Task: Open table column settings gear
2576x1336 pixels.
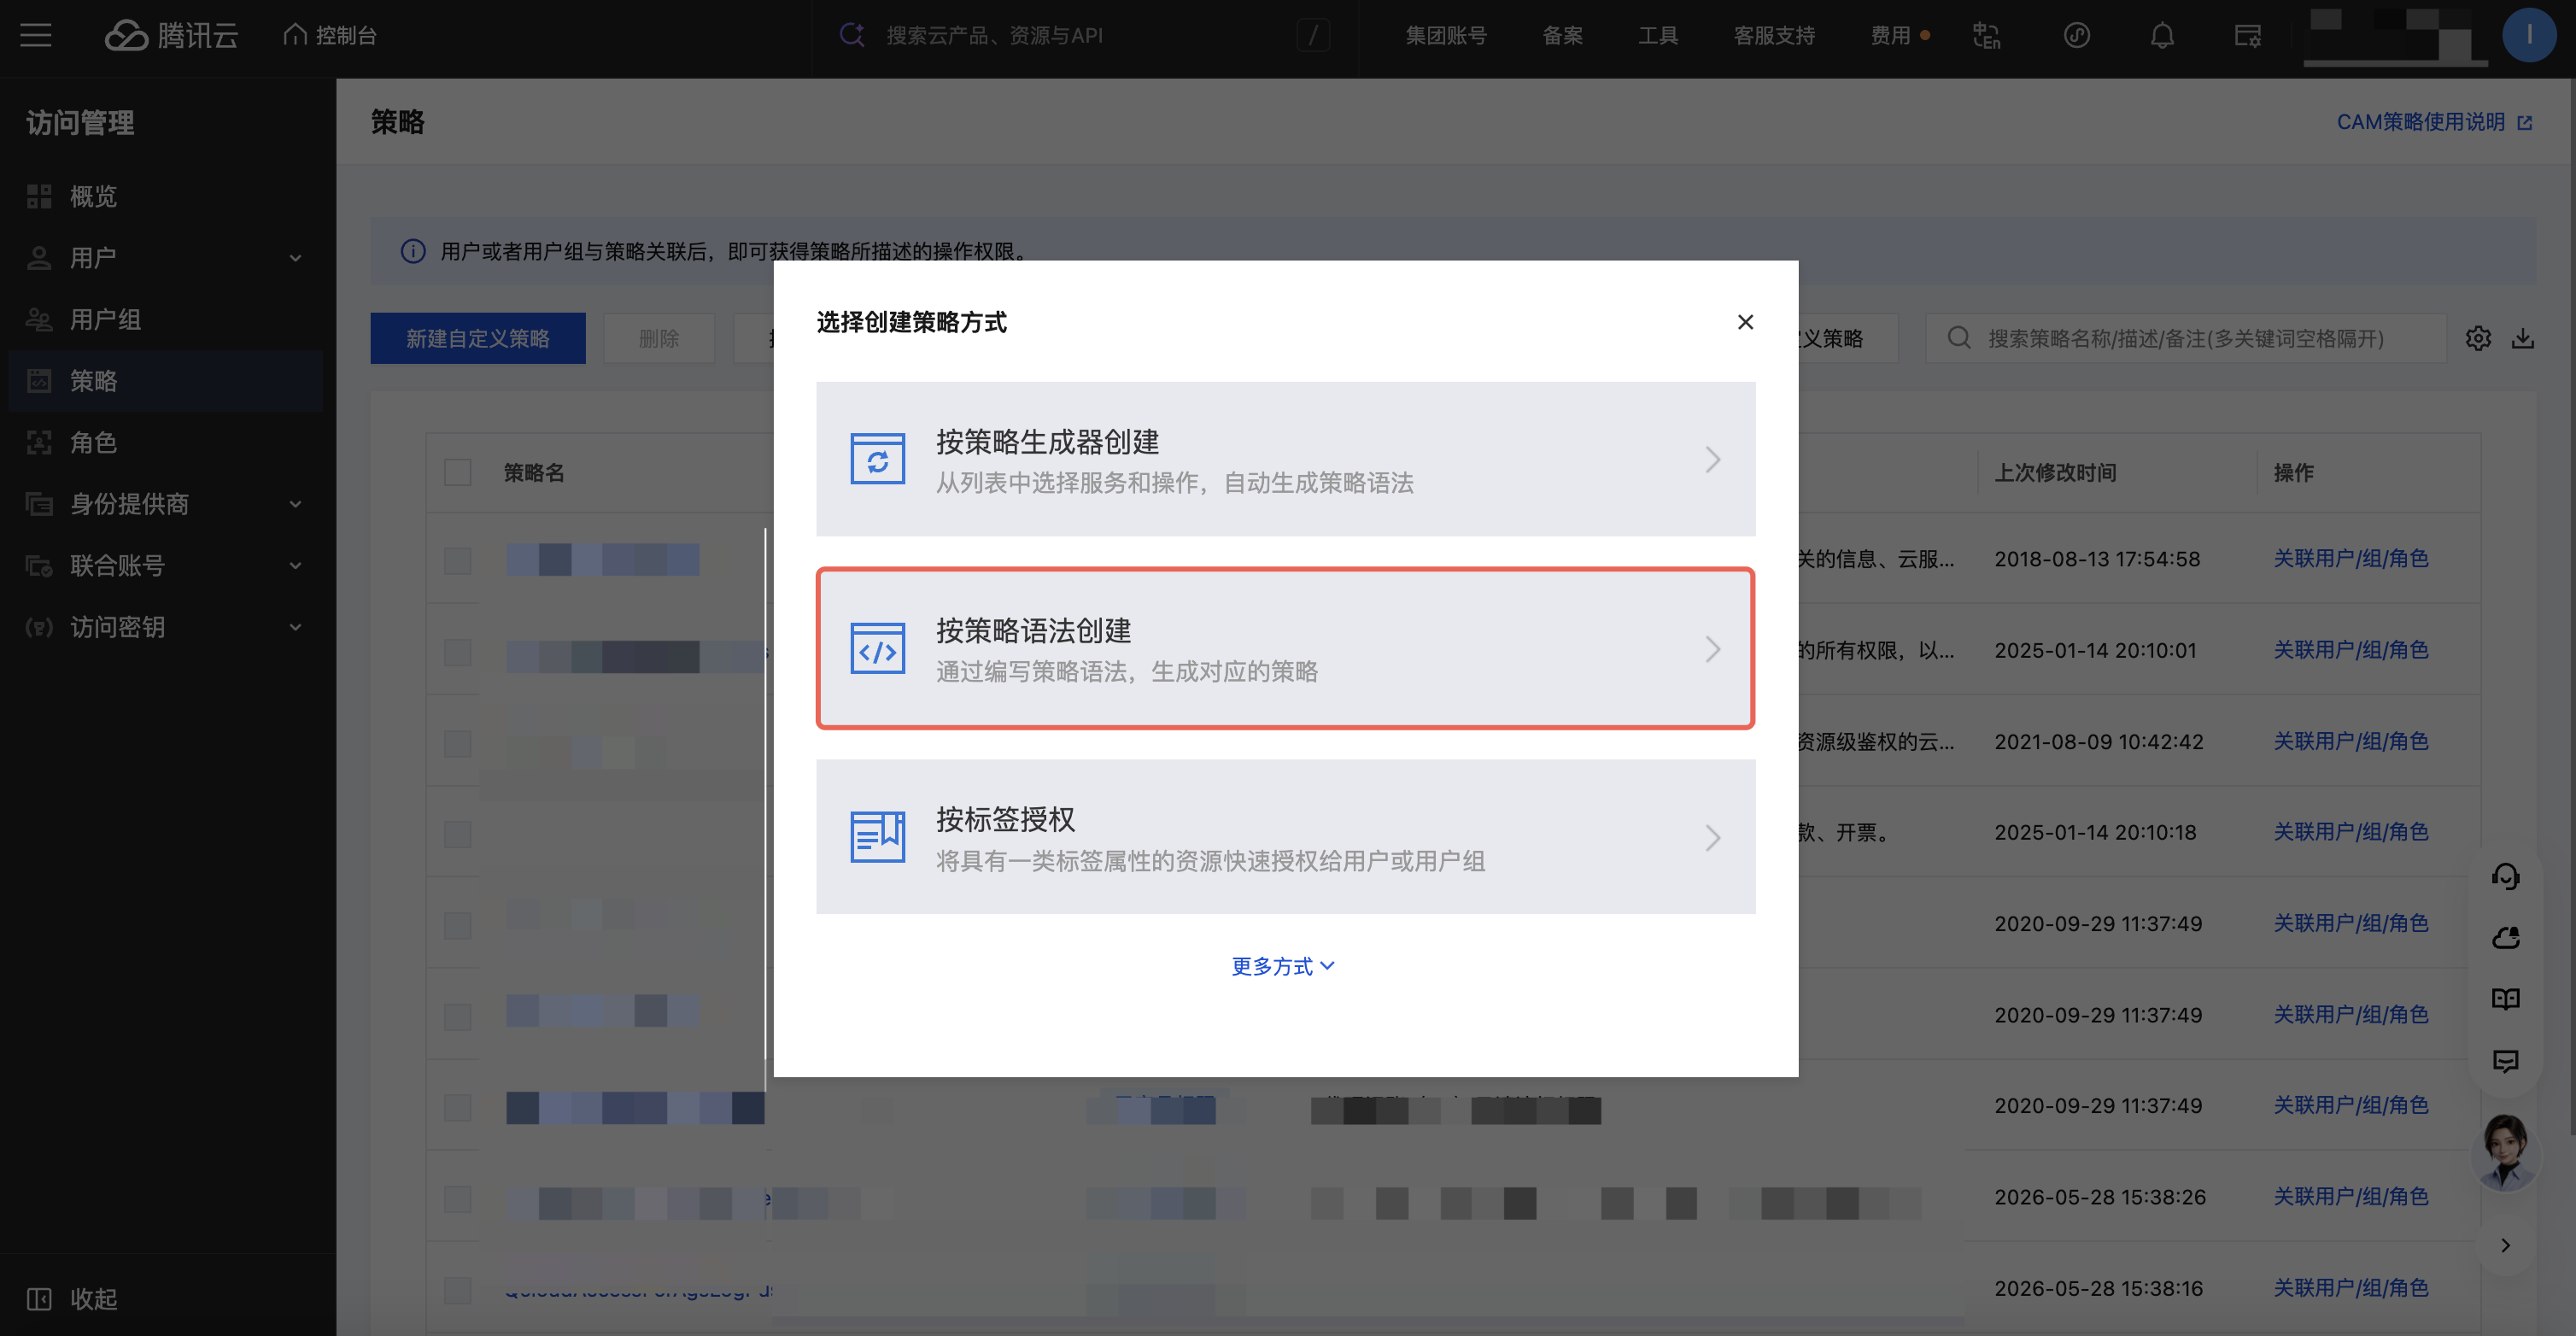Action: [2478, 338]
